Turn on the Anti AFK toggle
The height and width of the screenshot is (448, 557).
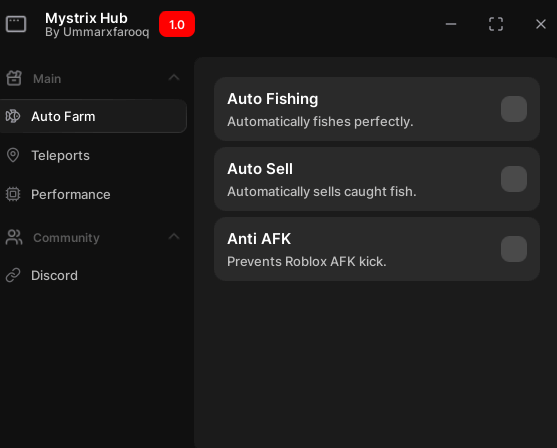click(514, 249)
